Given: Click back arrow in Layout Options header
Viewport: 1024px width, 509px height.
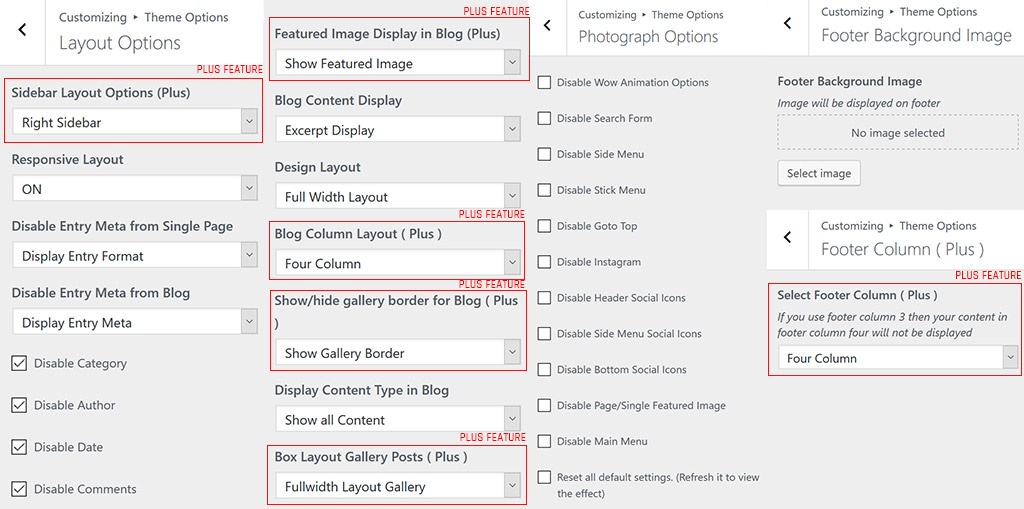Looking at the screenshot, I should pyautogui.click(x=23, y=30).
